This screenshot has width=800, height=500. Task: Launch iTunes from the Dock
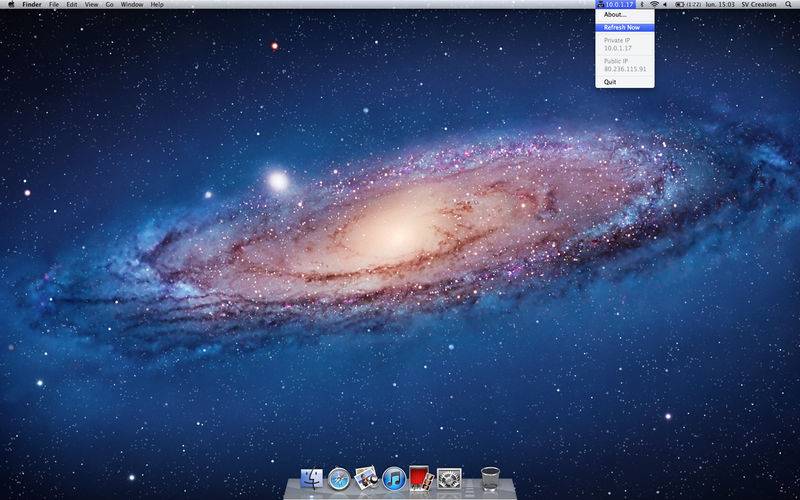coord(394,479)
